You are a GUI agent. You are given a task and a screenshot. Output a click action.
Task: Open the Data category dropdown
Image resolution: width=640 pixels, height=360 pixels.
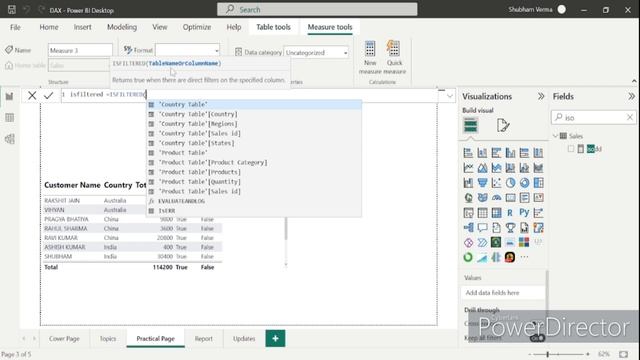point(345,53)
